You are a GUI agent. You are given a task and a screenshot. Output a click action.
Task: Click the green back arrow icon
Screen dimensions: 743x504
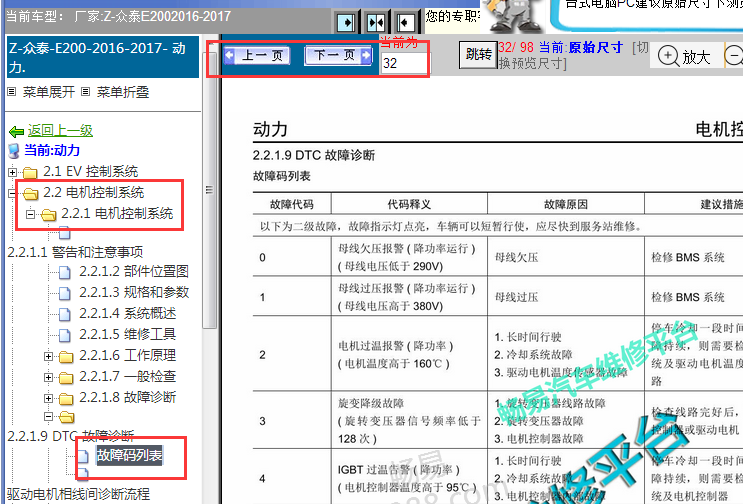pos(17,131)
